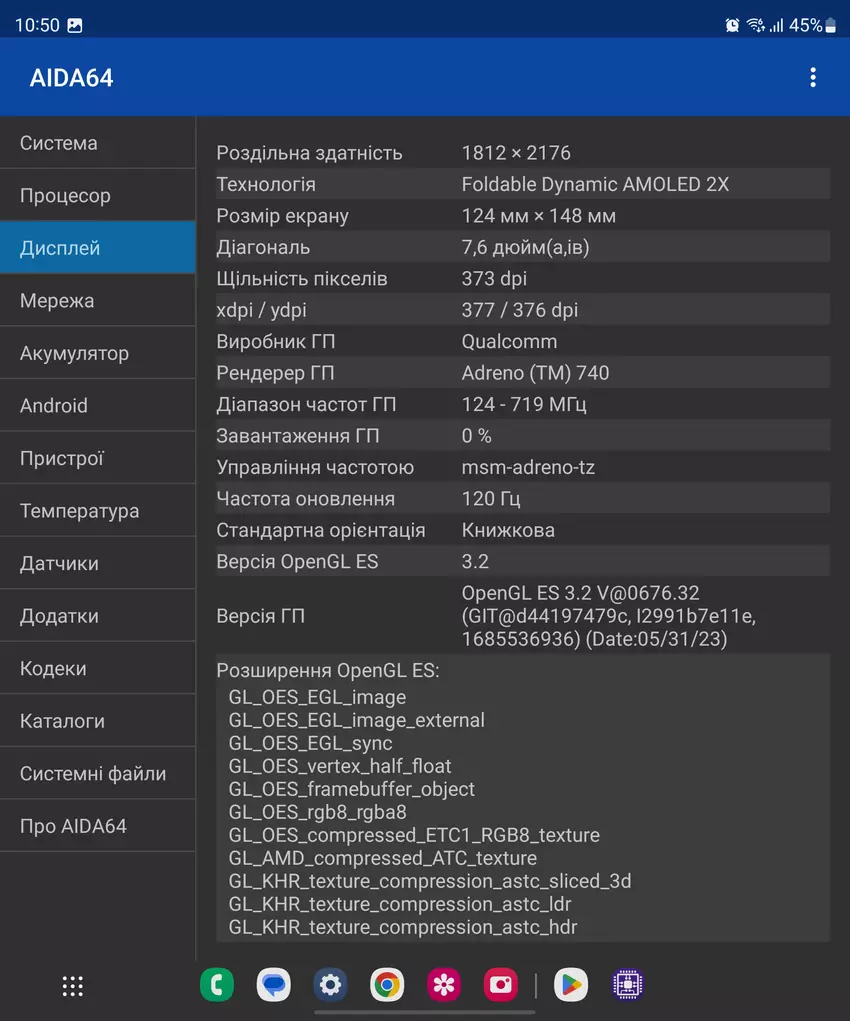This screenshot has height=1021, width=850.
Task: Tap the Рендерер ГП Adreno row
Action: (x=522, y=373)
